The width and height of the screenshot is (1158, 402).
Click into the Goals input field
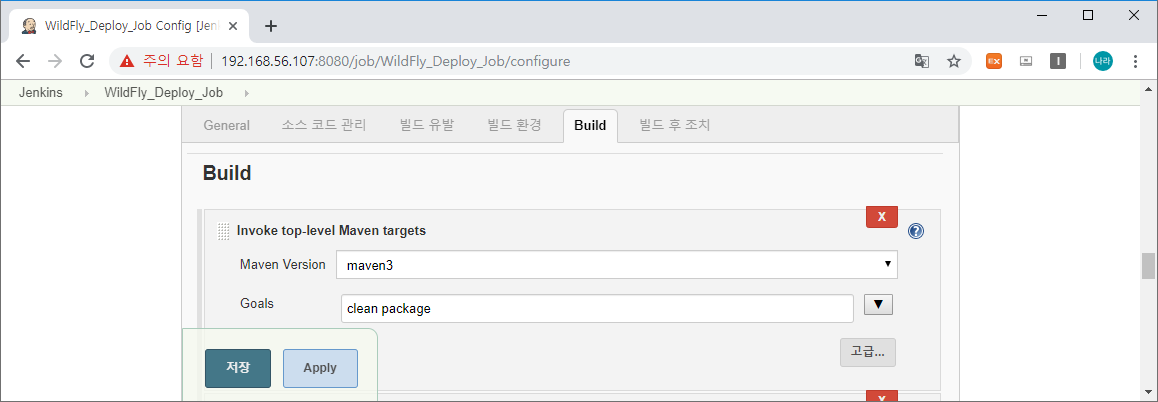tap(597, 309)
